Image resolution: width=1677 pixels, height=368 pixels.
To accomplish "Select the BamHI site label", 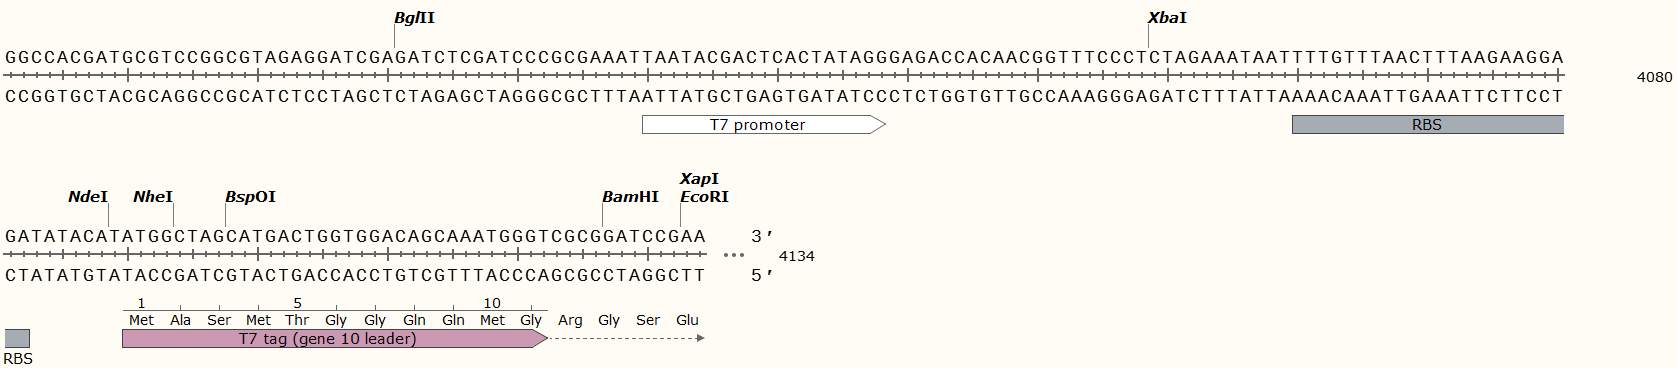I will (x=630, y=197).
